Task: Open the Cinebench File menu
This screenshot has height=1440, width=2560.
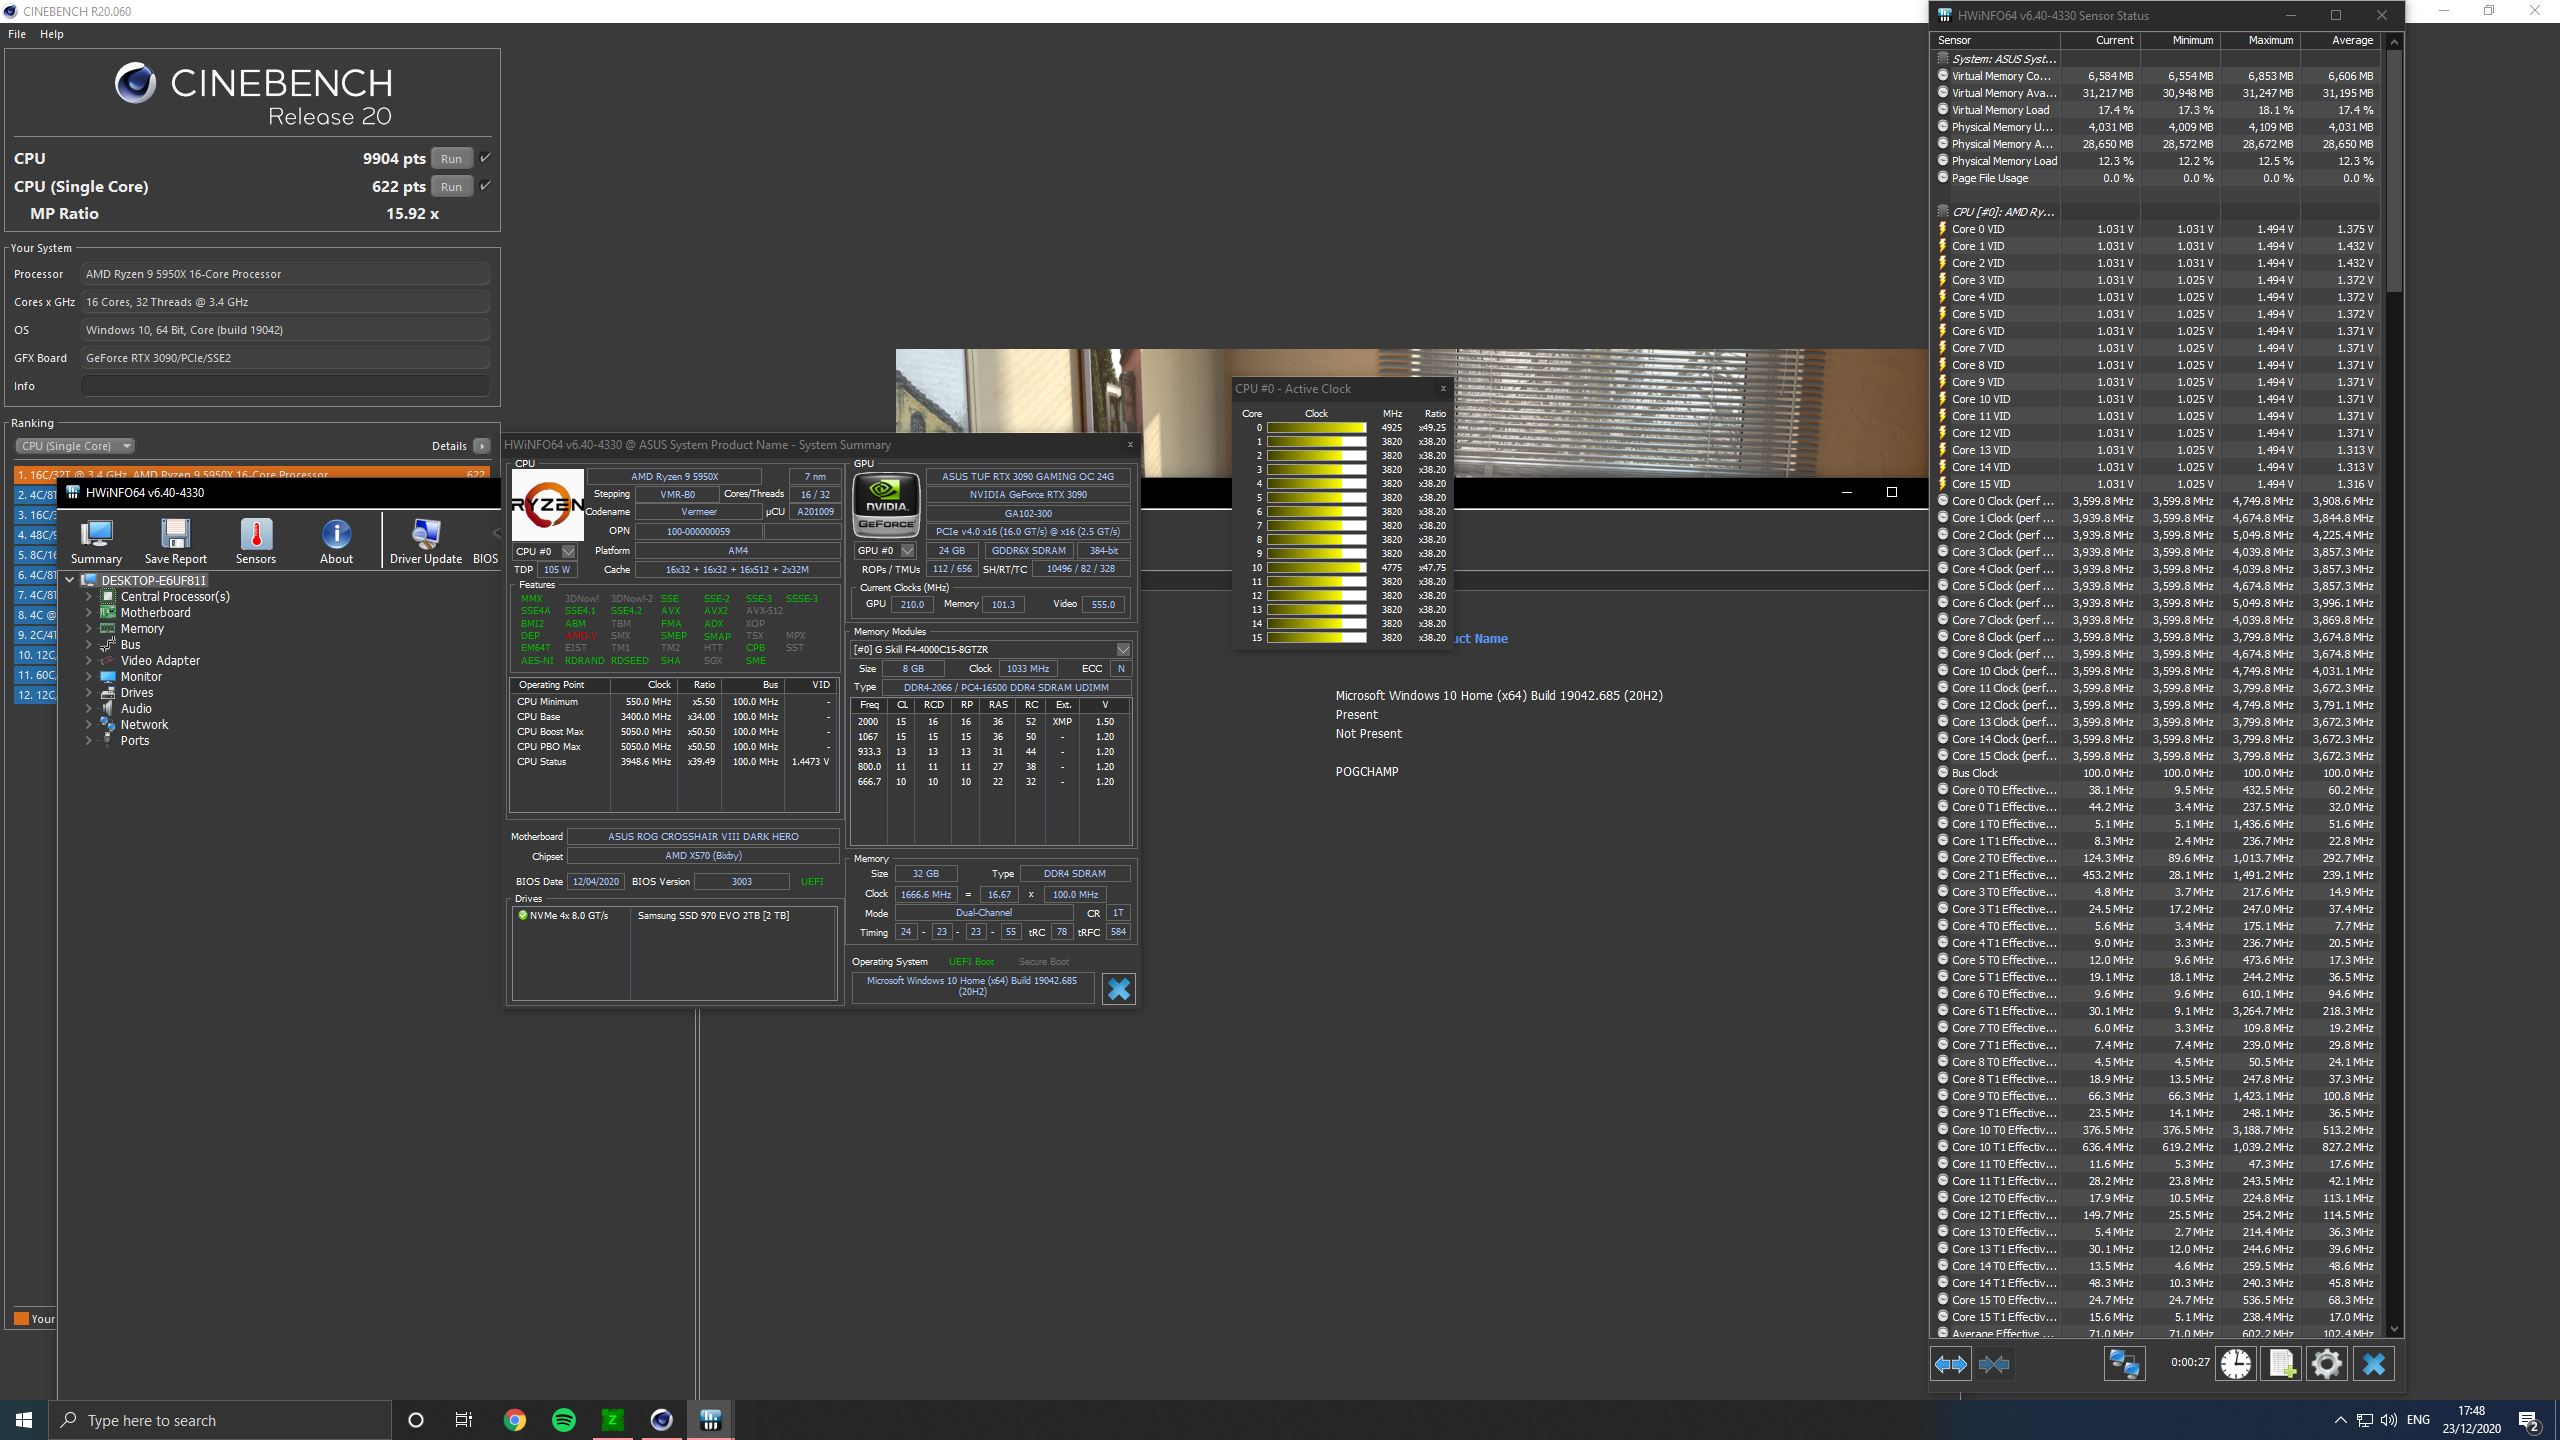Action: [x=17, y=34]
